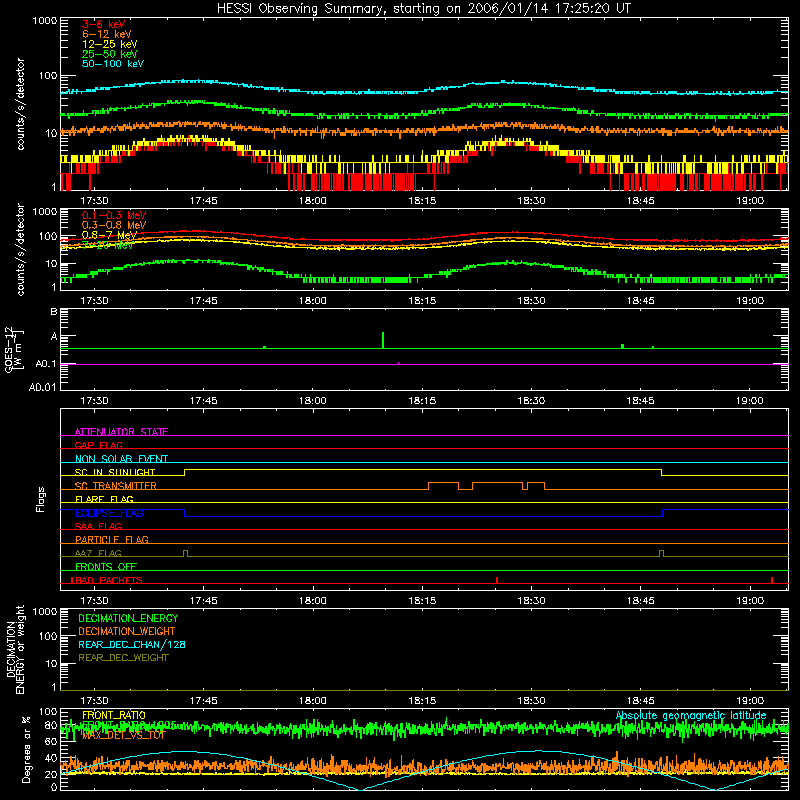Screen dimensions: 800x800
Task: Click the 0.3-0.8 MeV legend label
Action: point(114,225)
